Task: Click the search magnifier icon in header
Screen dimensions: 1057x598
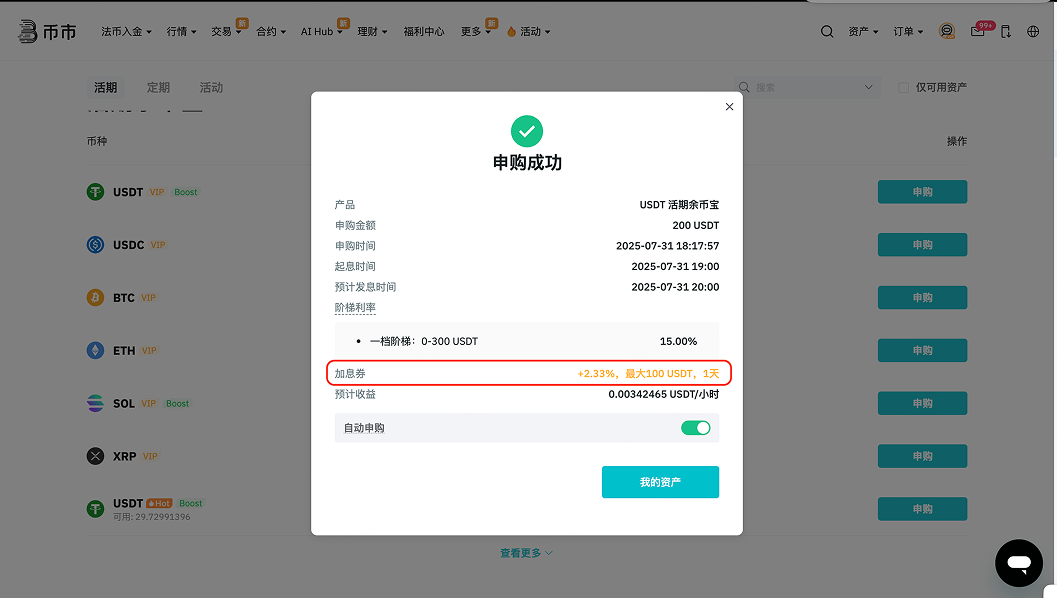Action: click(827, 31)
